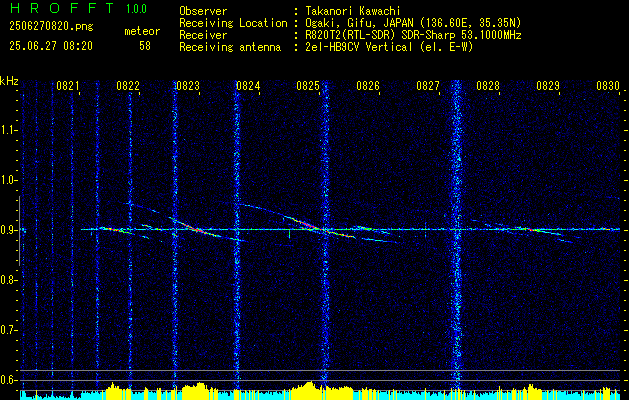Jump to the 0823 time marker
The width and height of the screenshot is (629, 400).
pos(188,86)
